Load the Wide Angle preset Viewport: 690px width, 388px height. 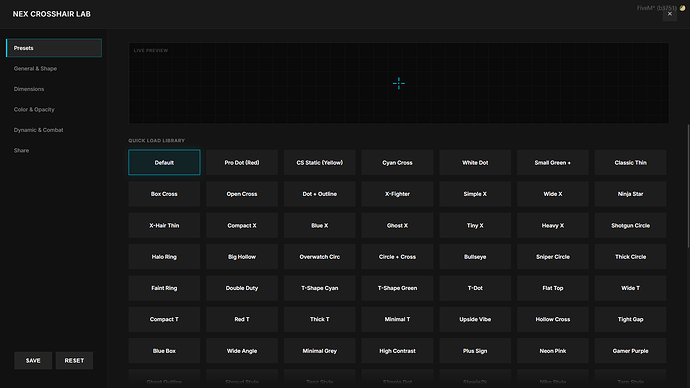(x=242, y=351)
